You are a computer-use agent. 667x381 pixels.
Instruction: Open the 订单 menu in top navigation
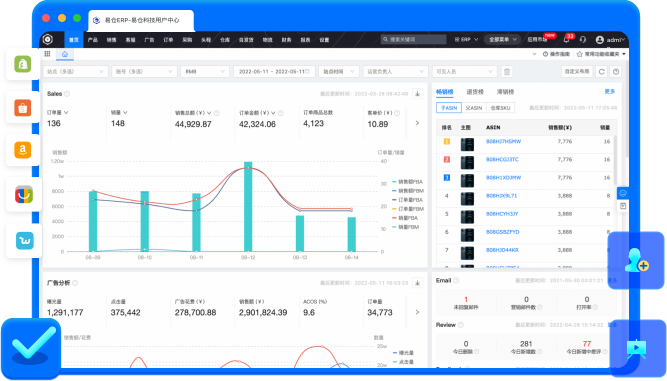pyautogui.click(x=168, y=40)
